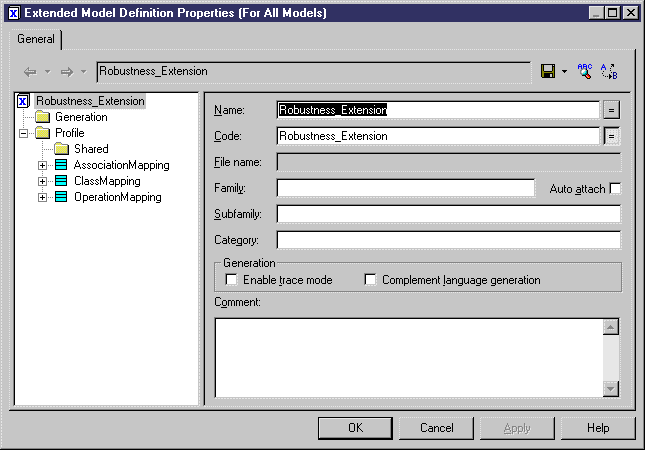Viewport: 645px width, 450px height.
Task: Select the OperationMapping tree label
Action: 118,197
